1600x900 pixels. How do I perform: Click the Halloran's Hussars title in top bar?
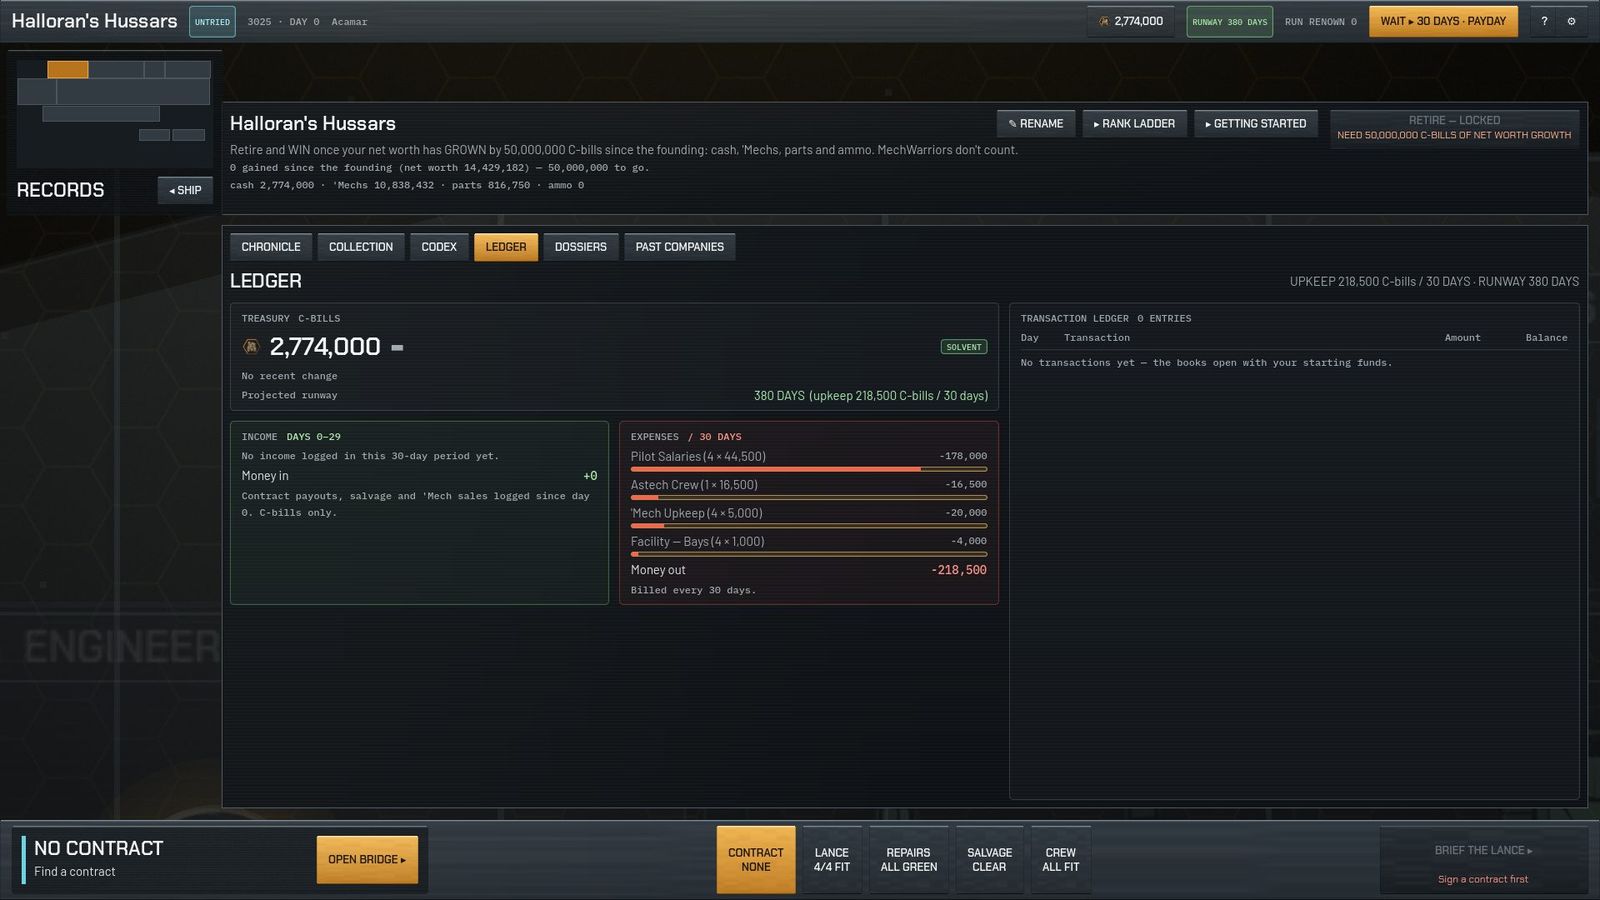tap(94, 21)
